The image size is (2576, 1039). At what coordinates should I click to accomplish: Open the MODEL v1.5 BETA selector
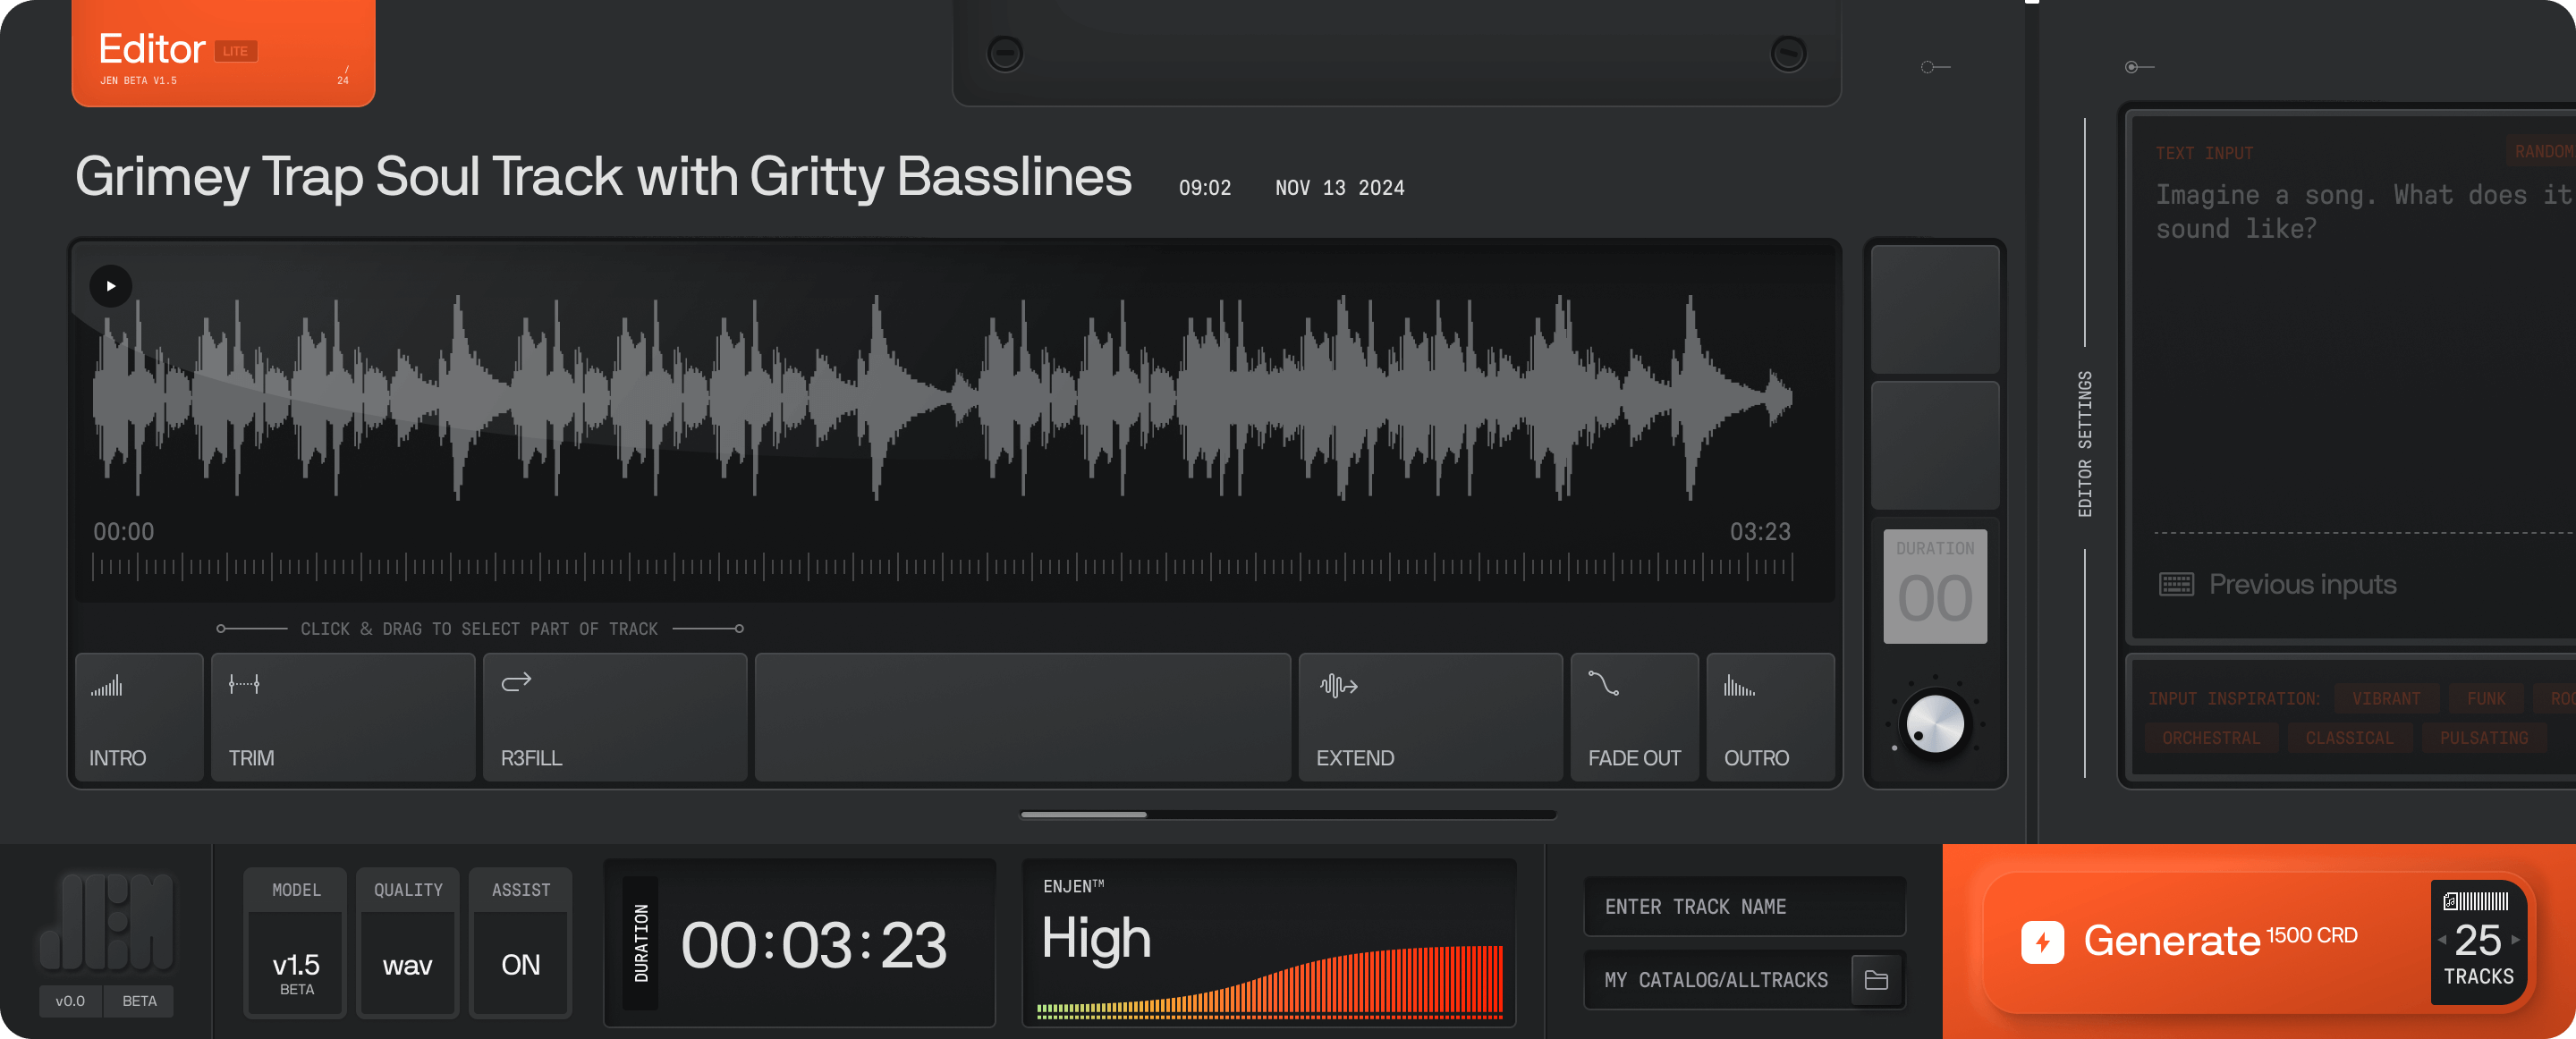(296, 943)
